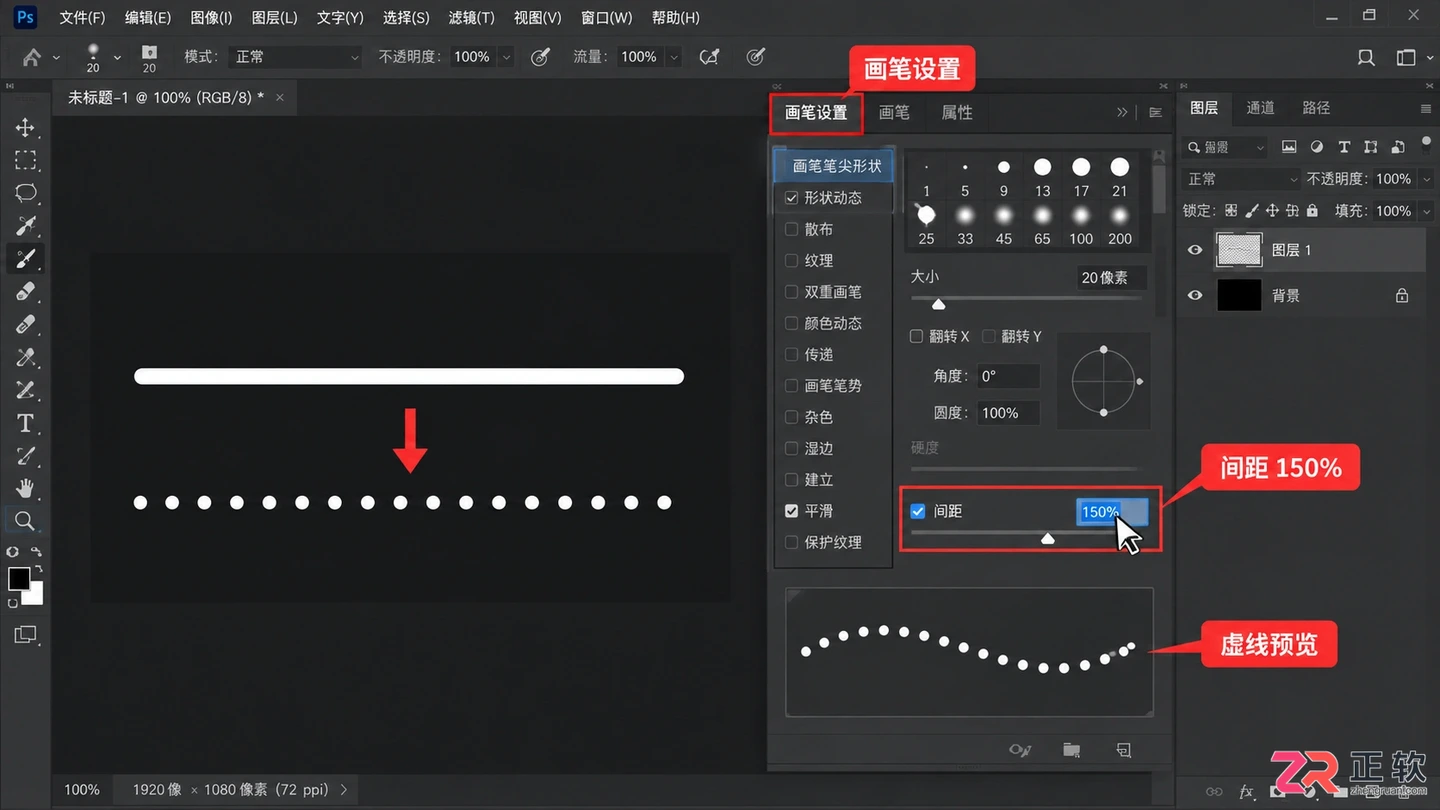Open the 滤镜(T) menu
The image size is (1440, 810).
(472, 18)
